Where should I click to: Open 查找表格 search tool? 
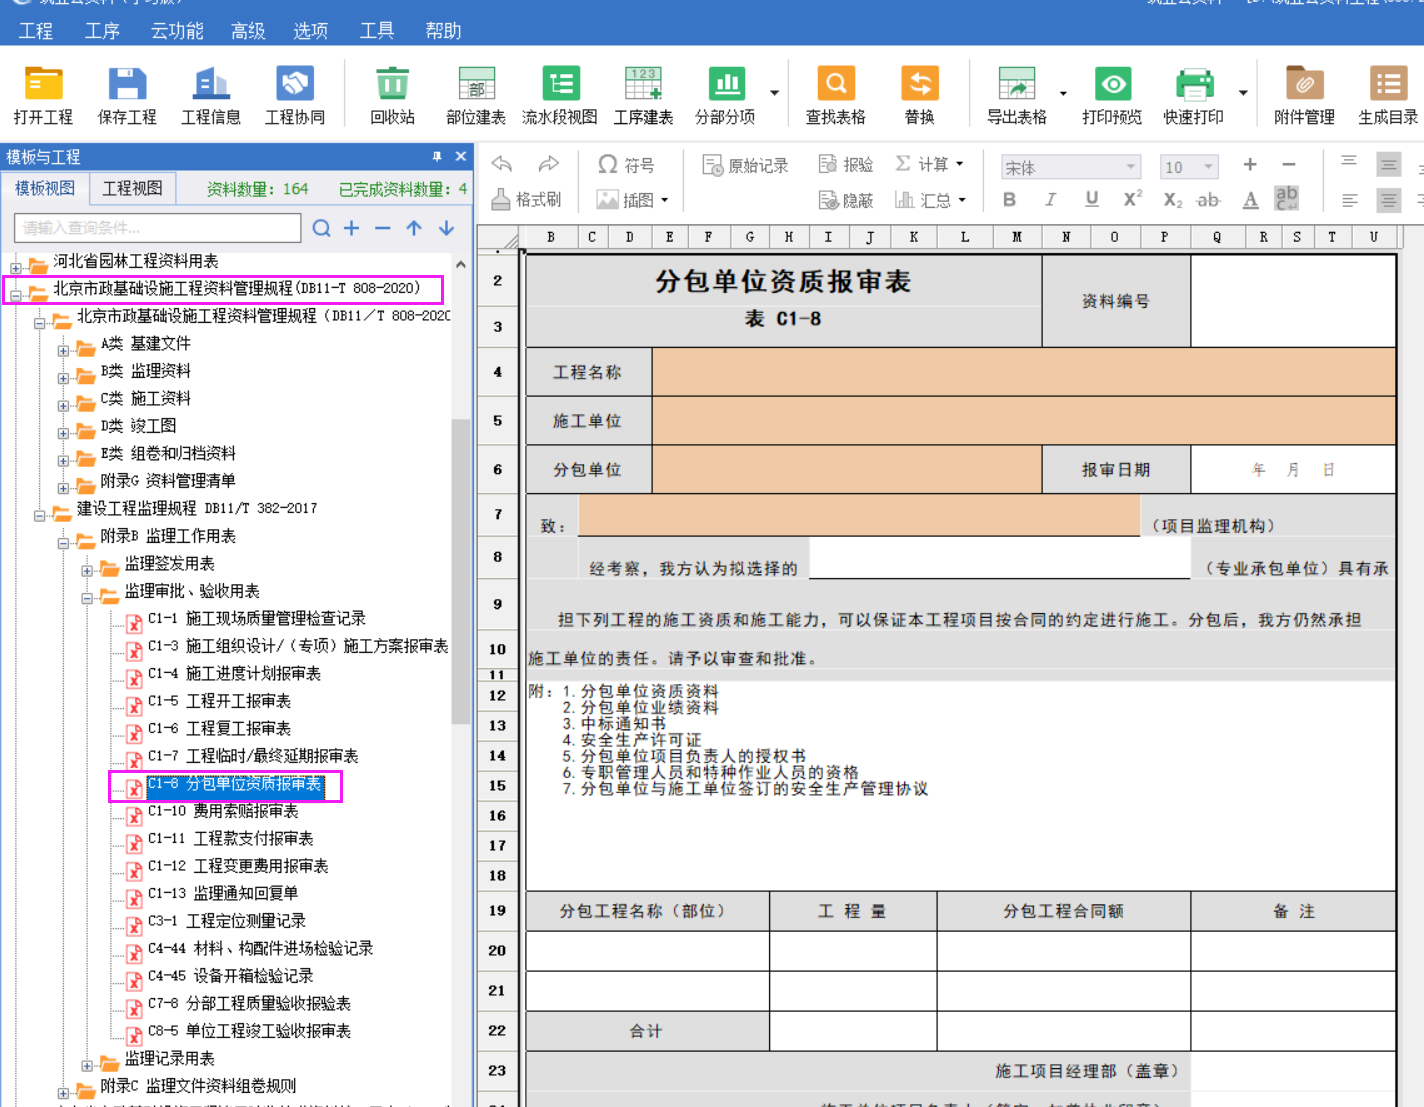tap(836, 96)
